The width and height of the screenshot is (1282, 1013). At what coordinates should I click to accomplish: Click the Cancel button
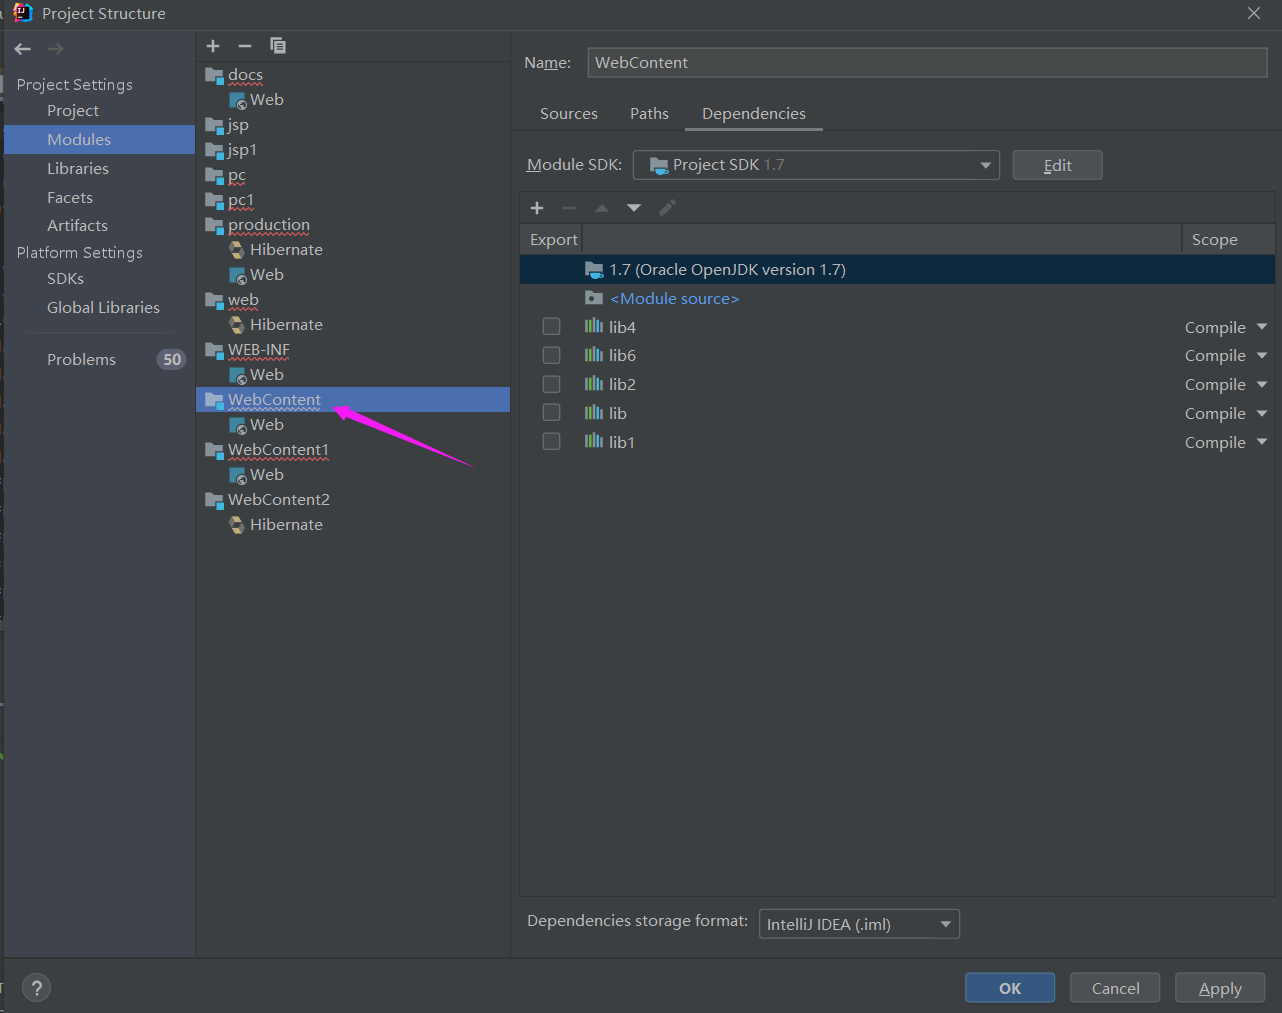click(1115, 988)
